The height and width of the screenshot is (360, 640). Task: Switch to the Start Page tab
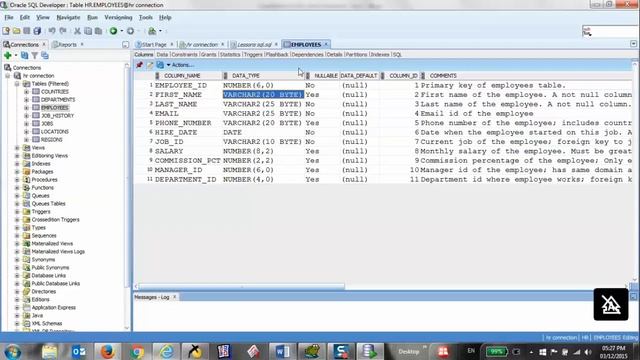pyautogui.click(x=154, y=44)
